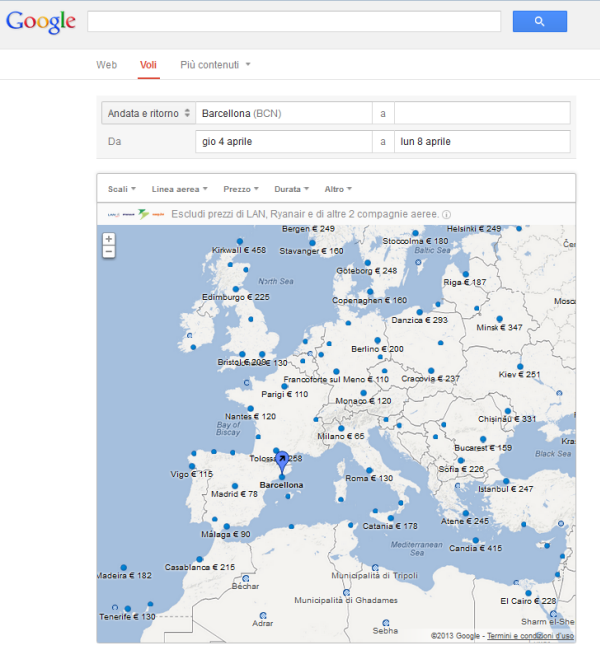This screenshot has height=648, width=600.
Task: Click the Stavanger € 160 price label
Action: click(311, 251)
